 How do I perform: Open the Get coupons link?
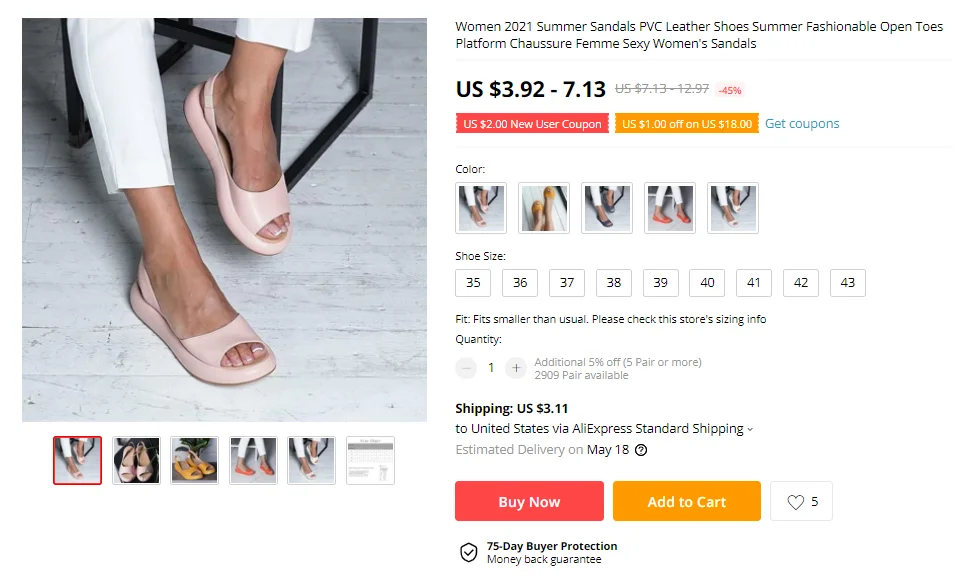pyautogui.click(x=802, y=124)
